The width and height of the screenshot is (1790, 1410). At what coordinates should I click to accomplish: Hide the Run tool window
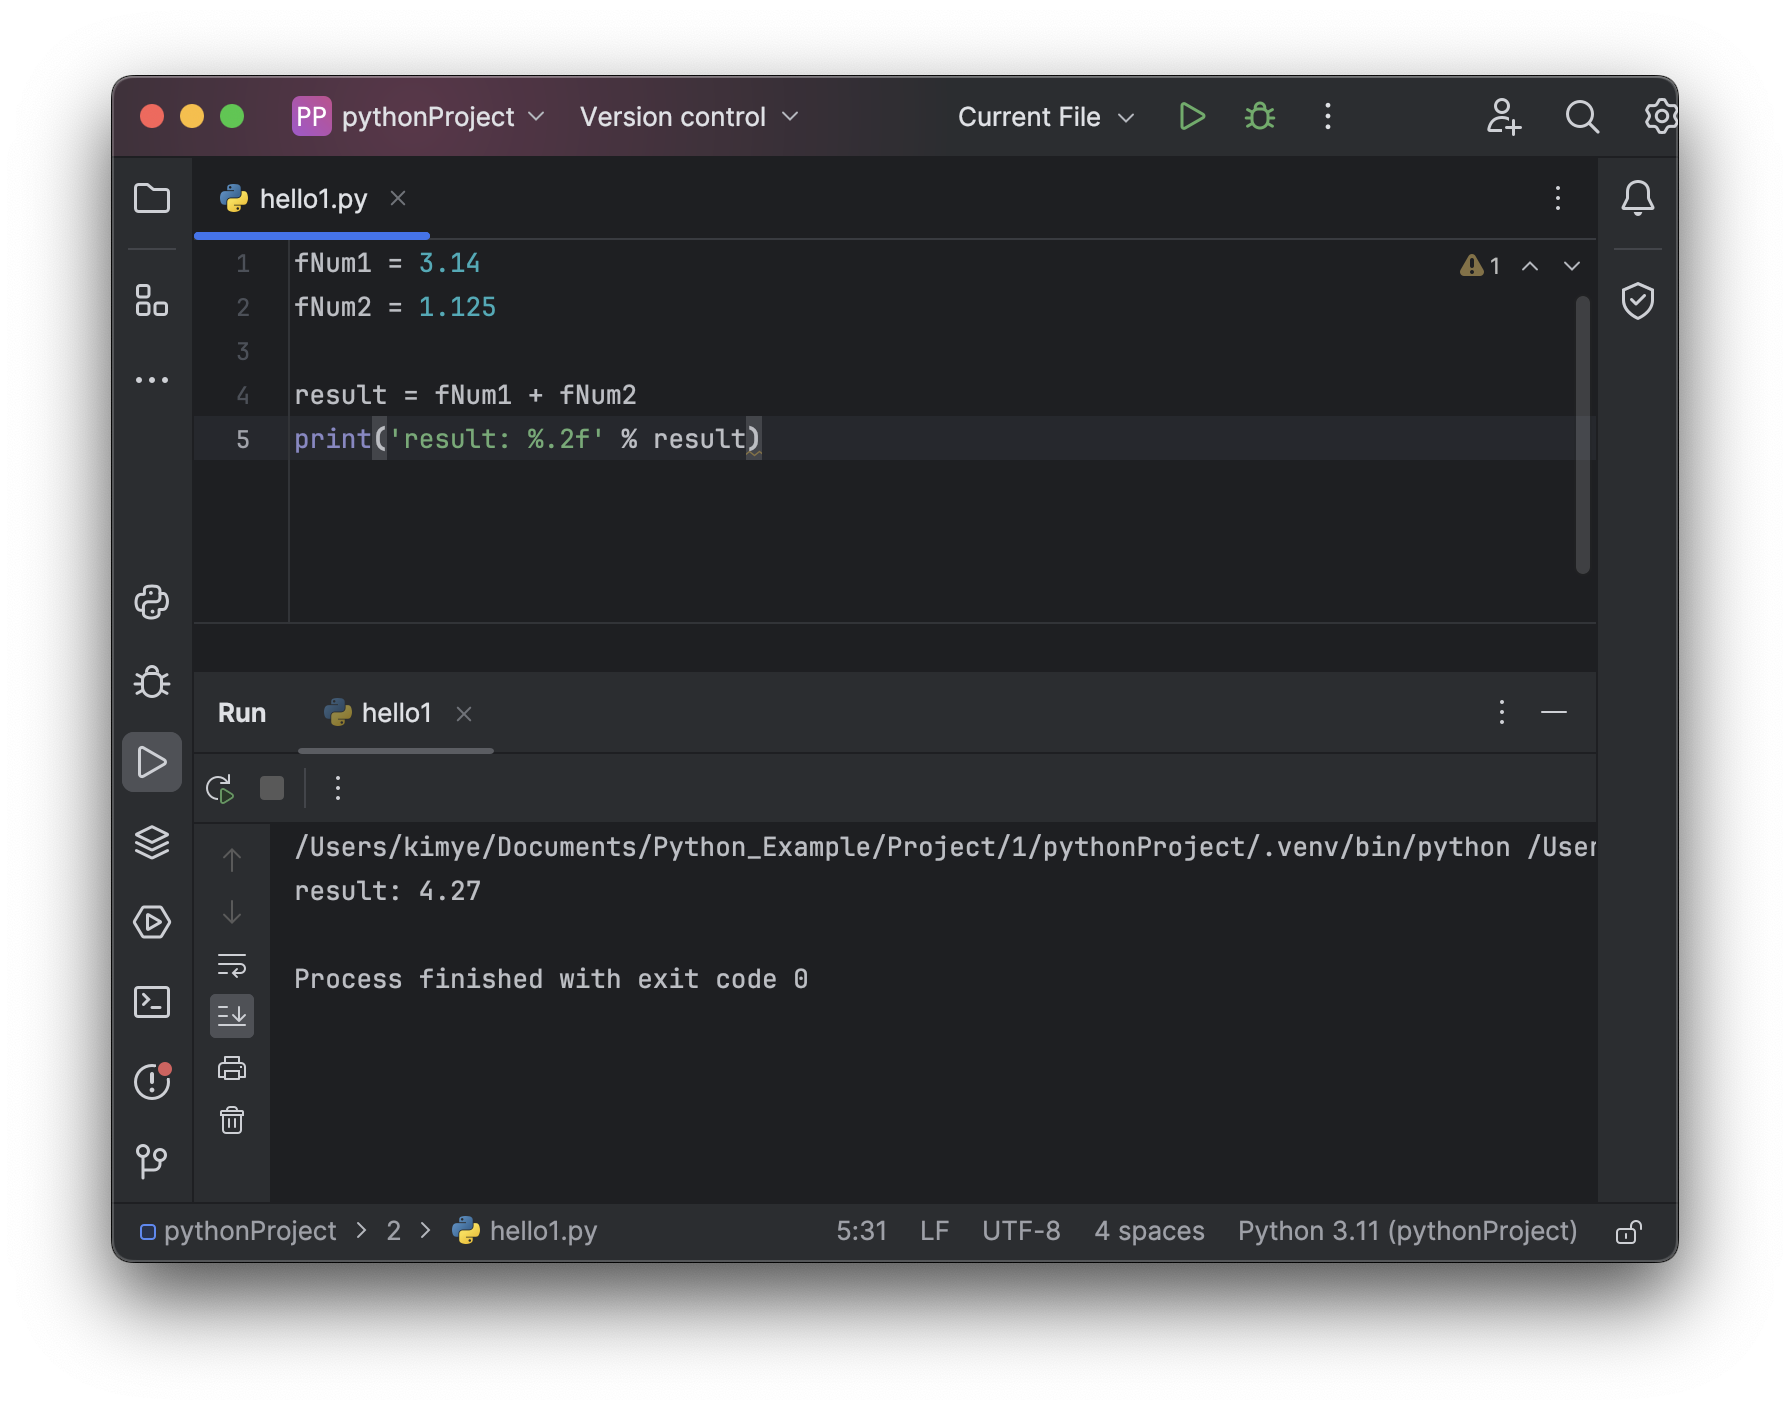[x=1554, y=712]
